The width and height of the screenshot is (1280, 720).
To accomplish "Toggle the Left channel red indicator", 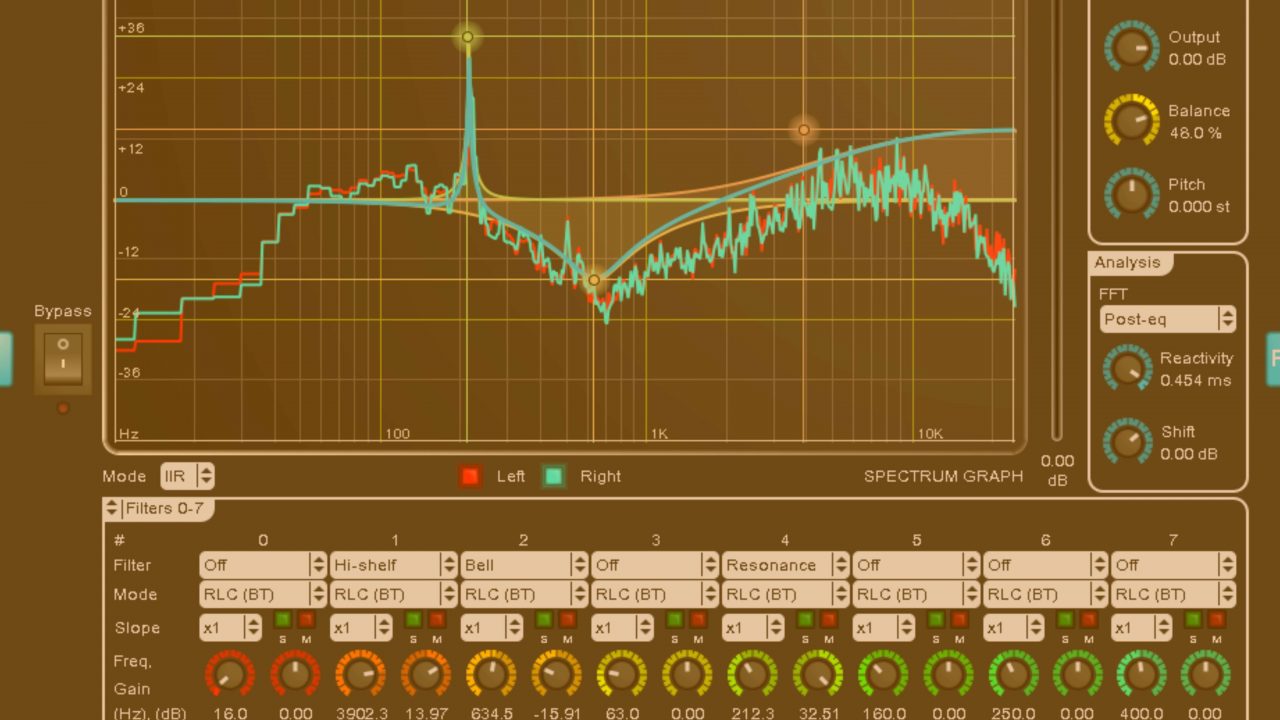I will 470,476.
